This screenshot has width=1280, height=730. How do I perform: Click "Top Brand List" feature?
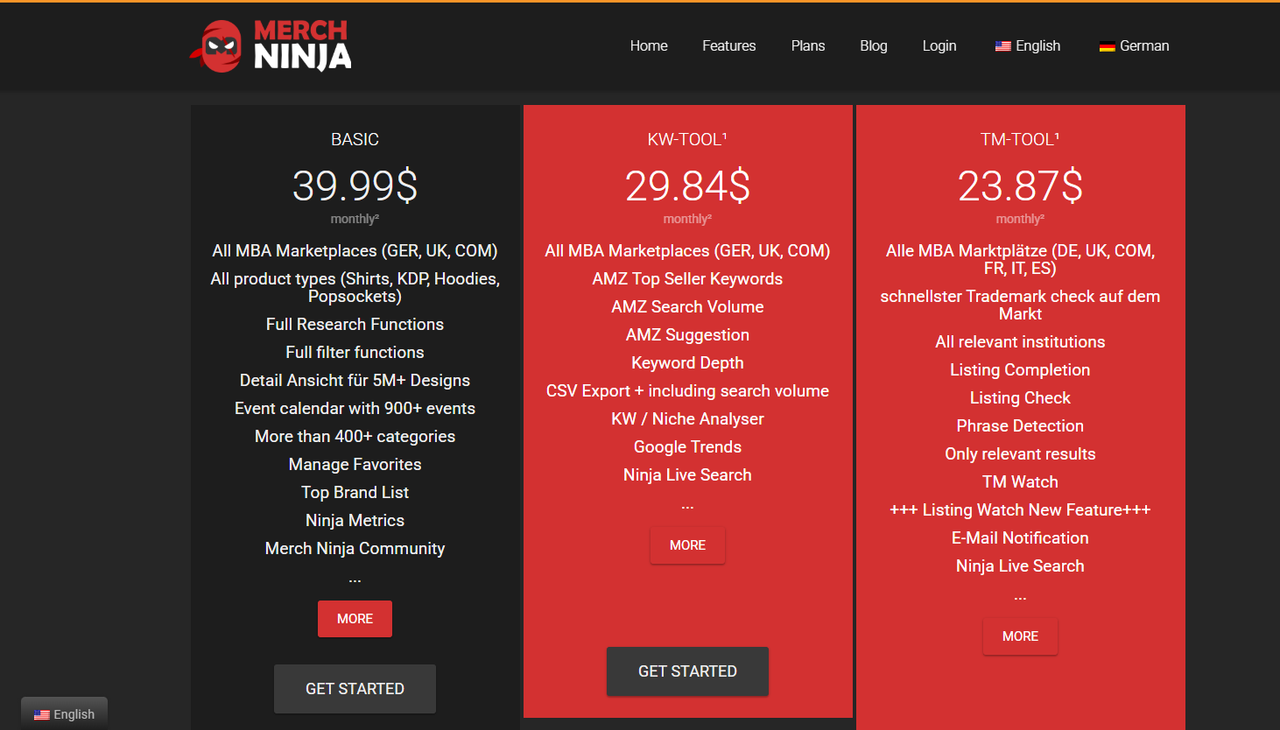(x=355, y=492)
